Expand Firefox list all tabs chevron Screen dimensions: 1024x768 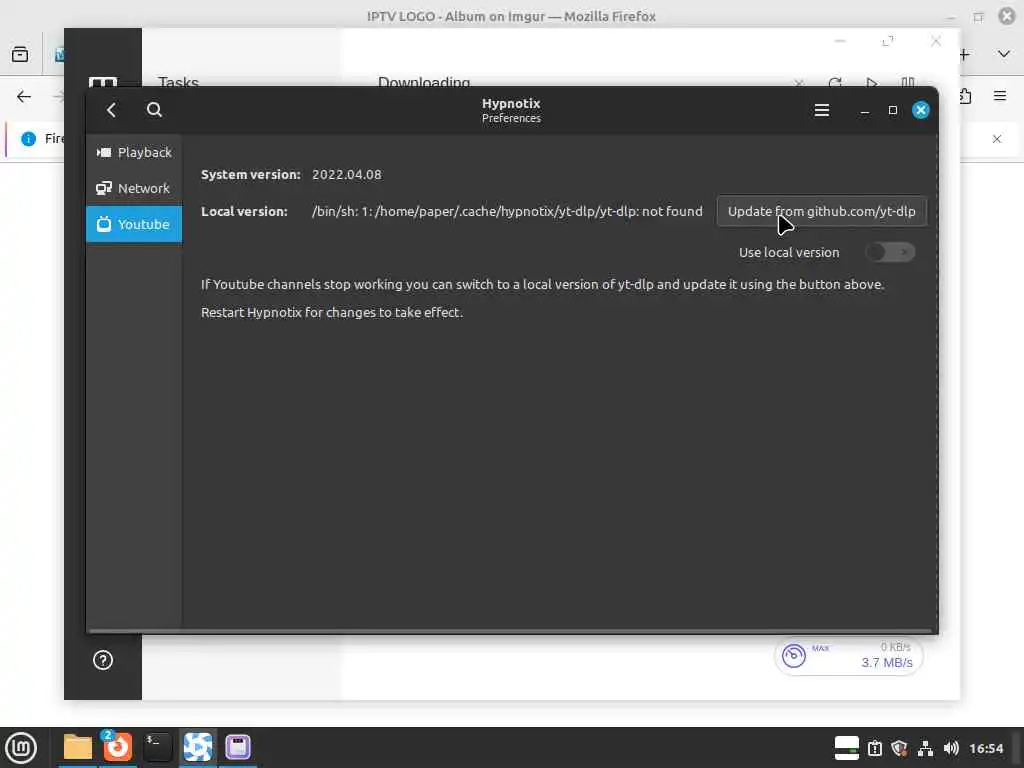click(x=1004, y=54)
